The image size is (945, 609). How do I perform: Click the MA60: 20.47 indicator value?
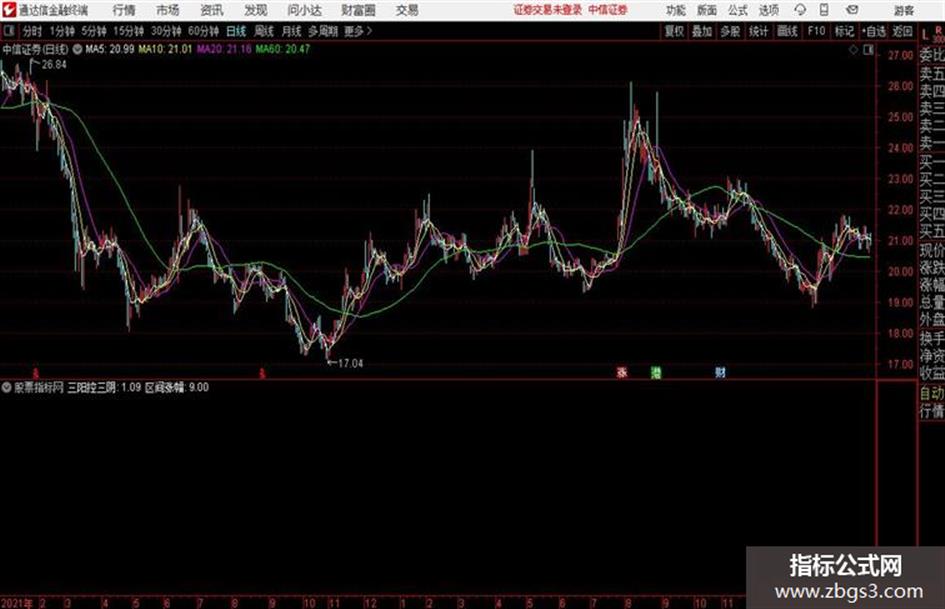(x=283, y=49)
